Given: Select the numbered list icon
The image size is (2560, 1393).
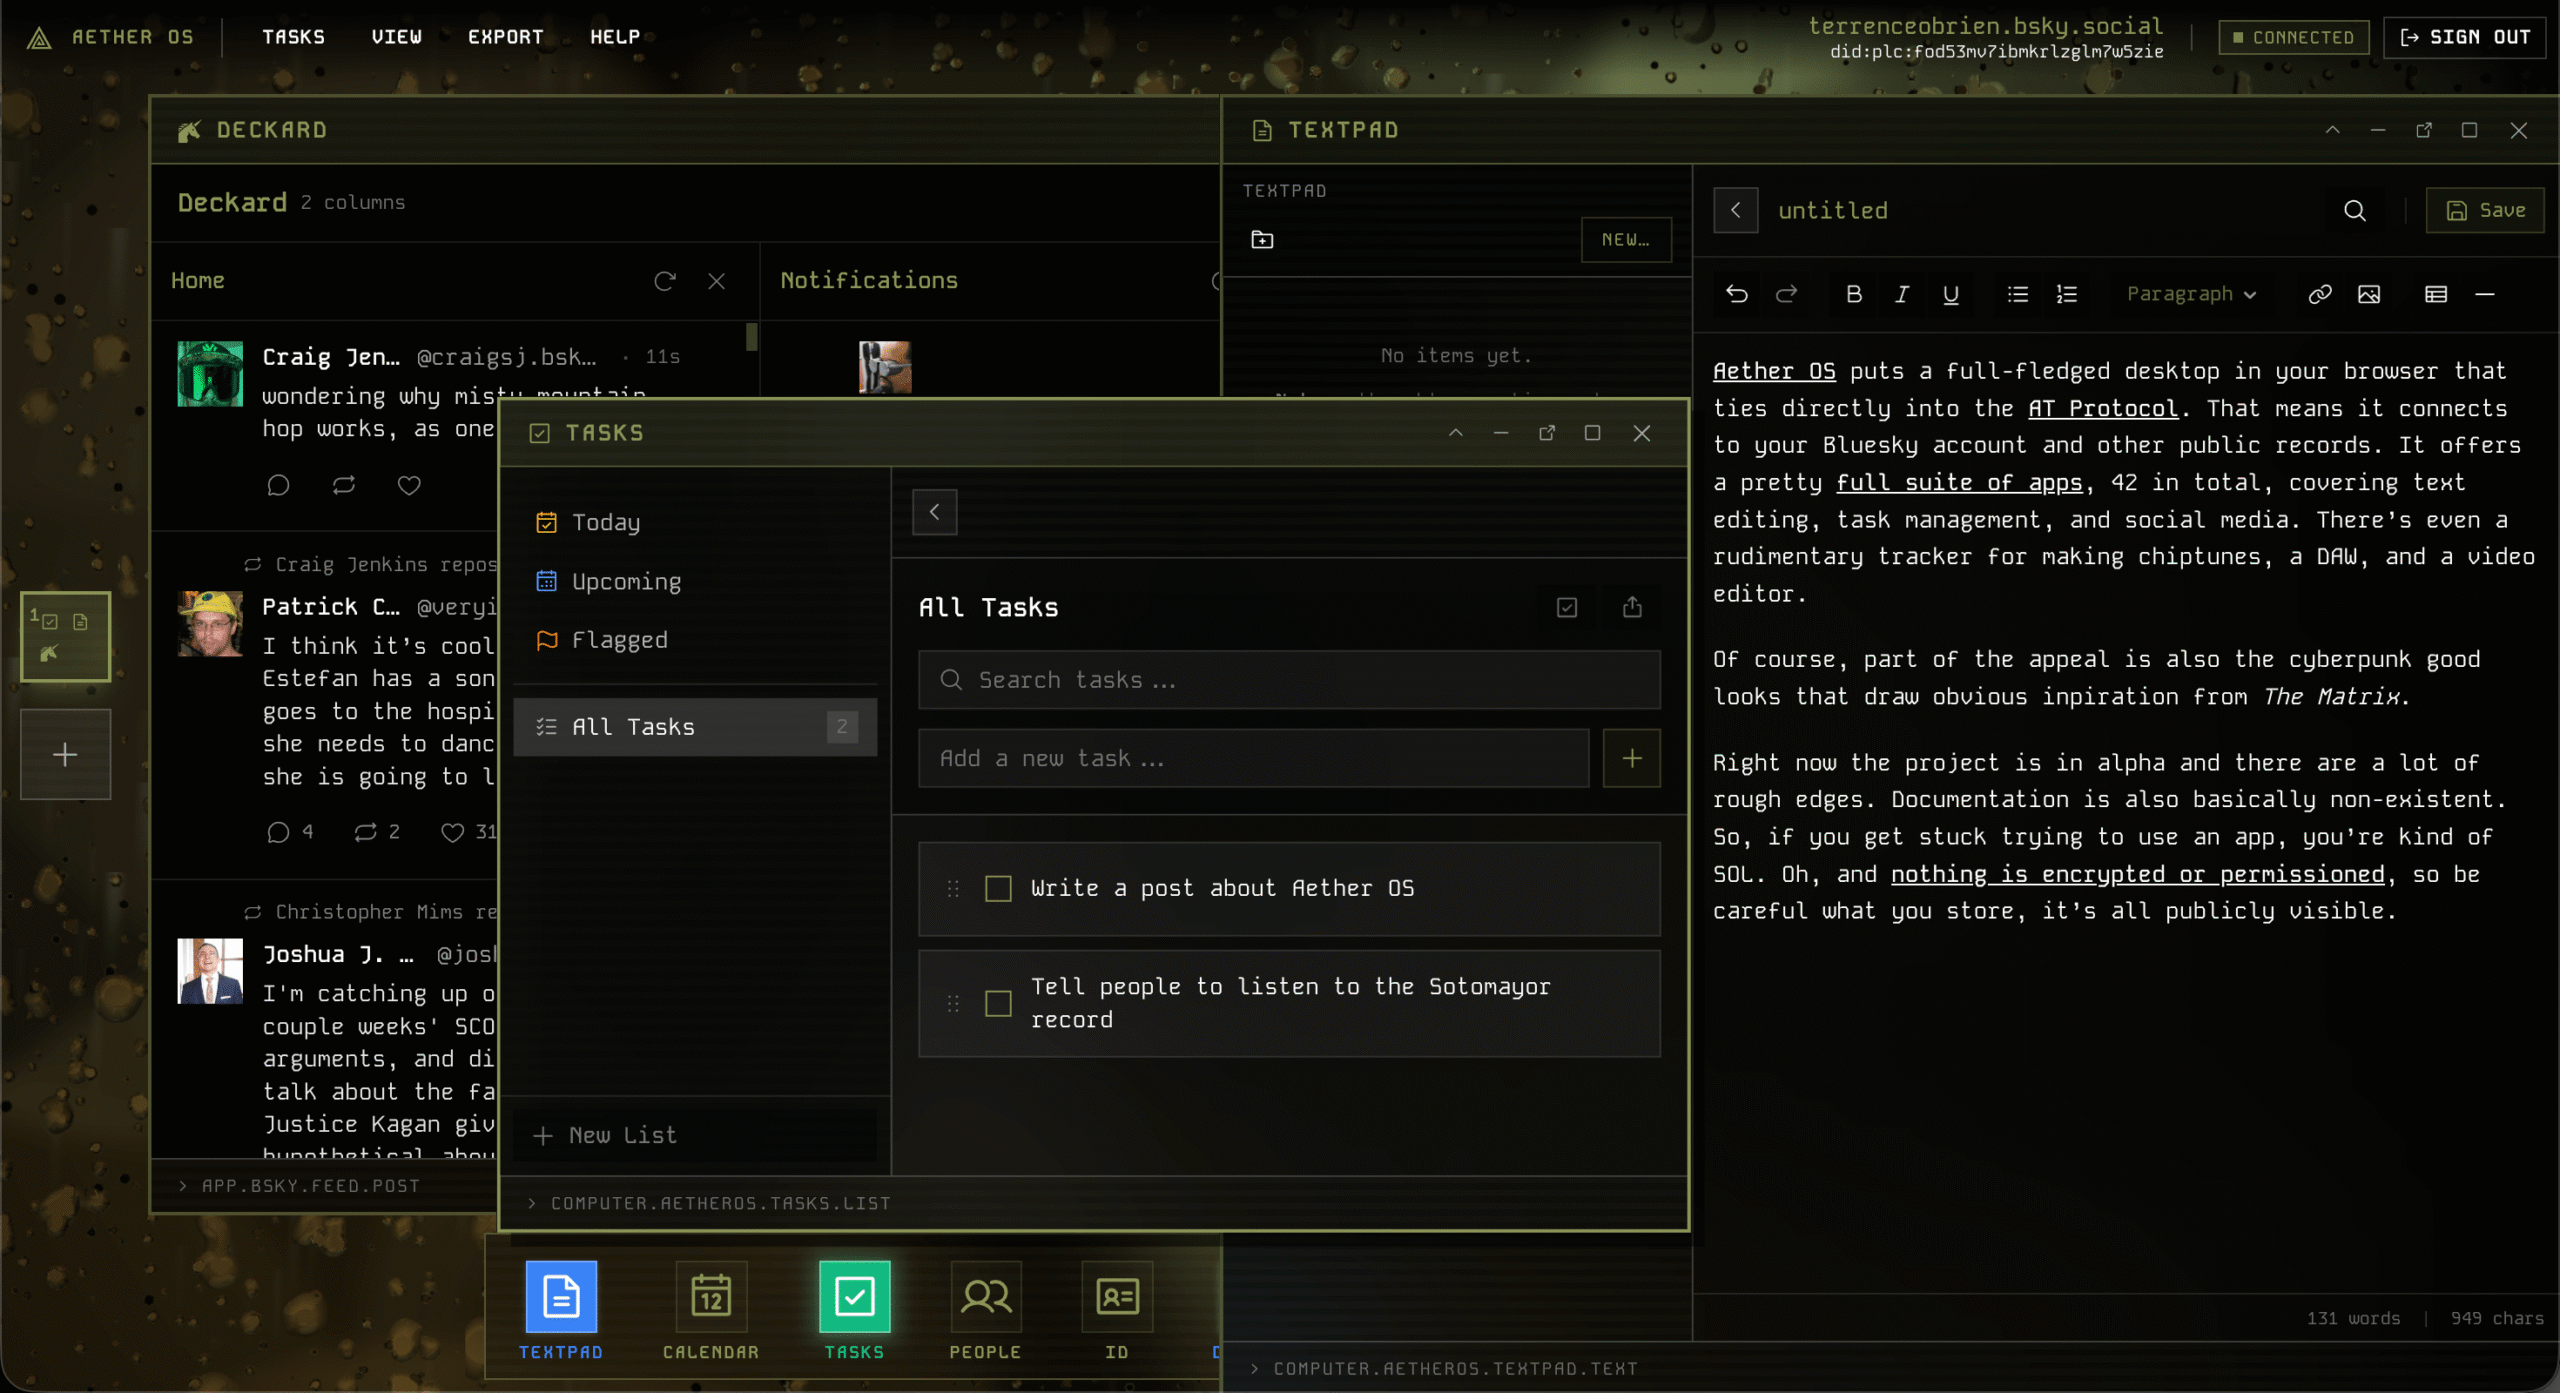Looking at the screenshot, I should coord(2066,294).
